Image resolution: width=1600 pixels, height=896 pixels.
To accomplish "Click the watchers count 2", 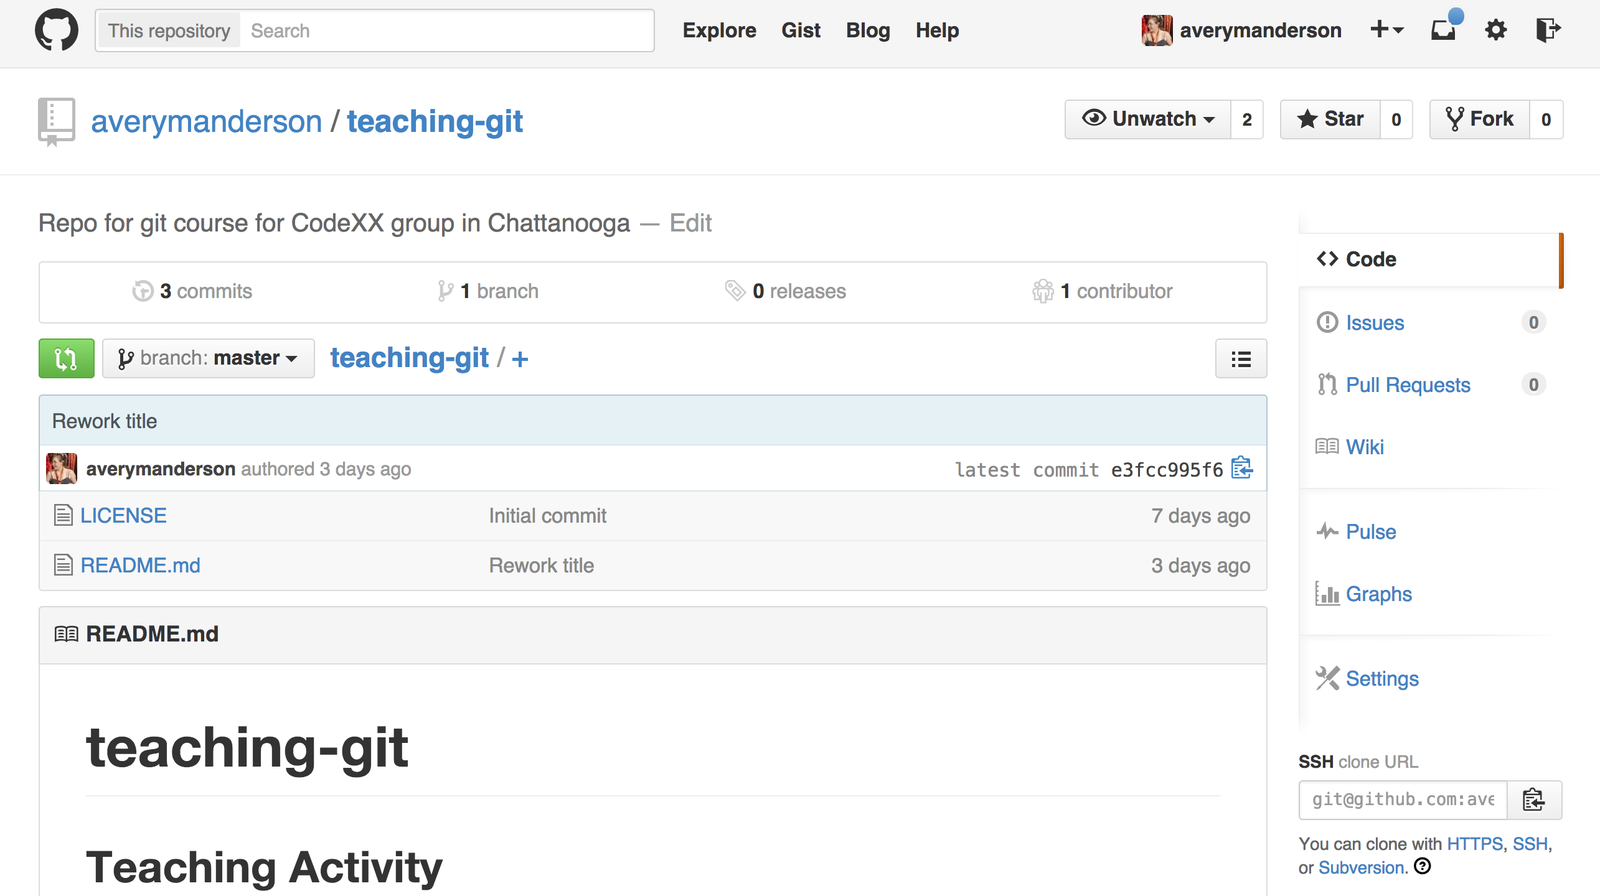I will 1247,119.
